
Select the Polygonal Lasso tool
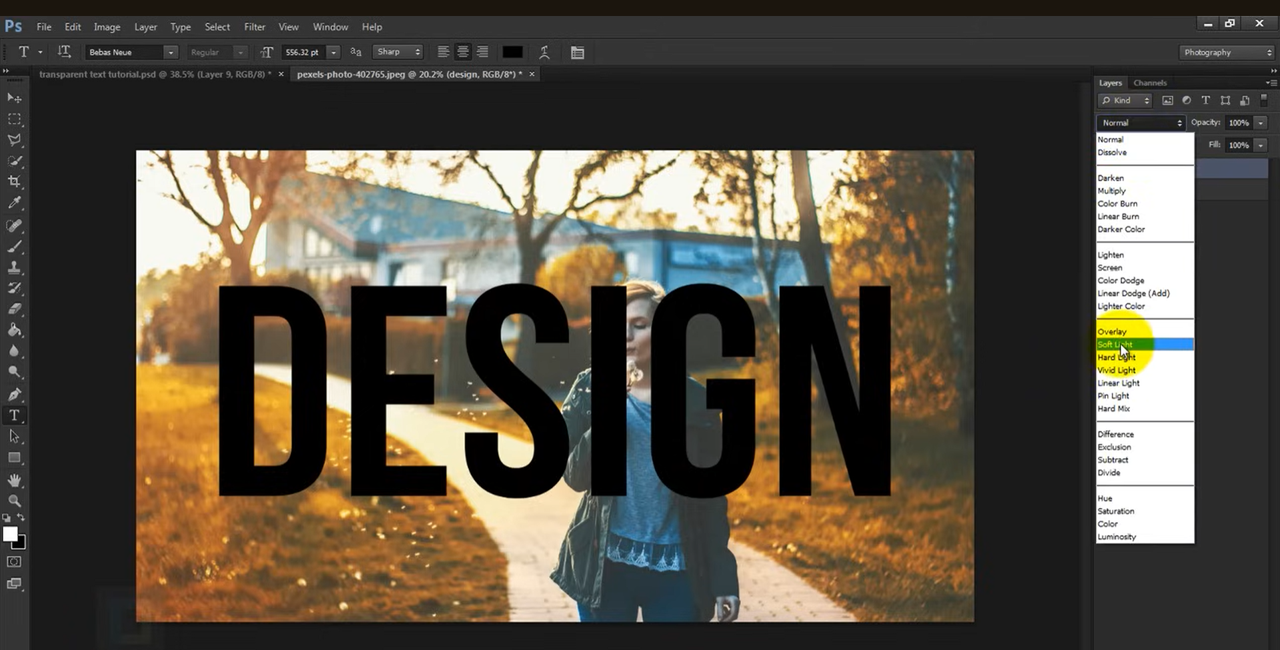[x=14, y=140]
